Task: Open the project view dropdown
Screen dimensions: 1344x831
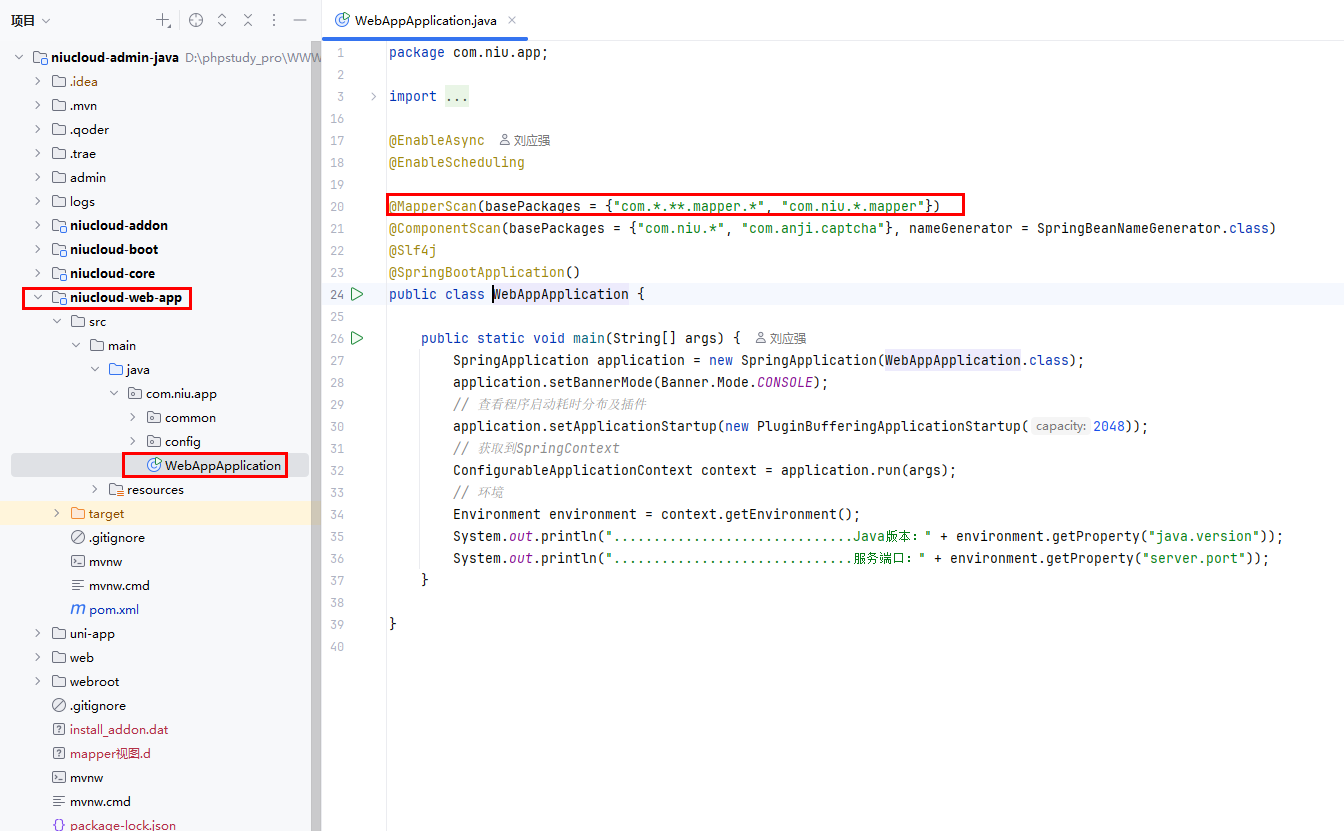Action: tap(31, 20)
